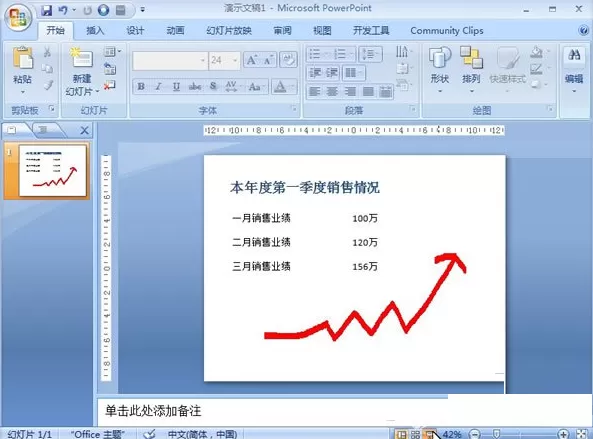This screenshot has height=439, width=593.
Task: Cut selection with the scissors icon
Action: pos(47,52)
